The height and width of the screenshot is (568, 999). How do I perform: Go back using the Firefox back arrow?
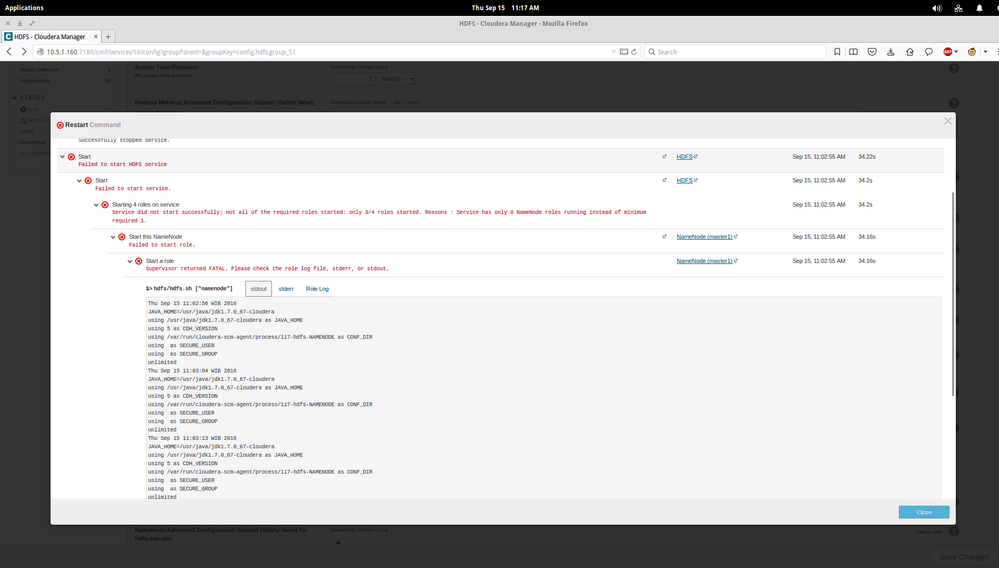coord(9,52)
